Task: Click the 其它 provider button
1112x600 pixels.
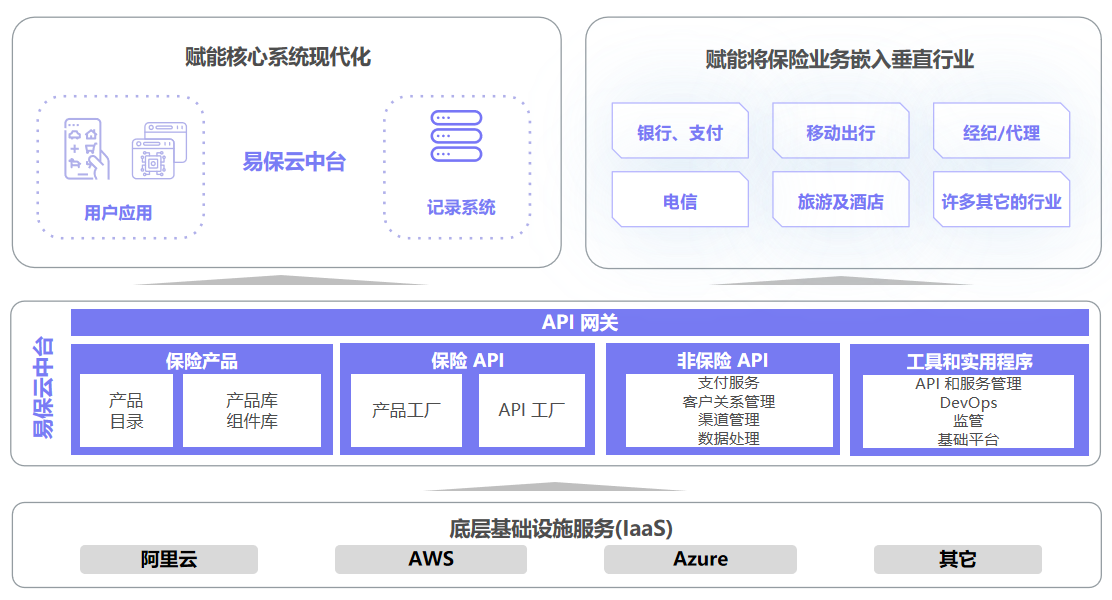Action: click(957, 559)
